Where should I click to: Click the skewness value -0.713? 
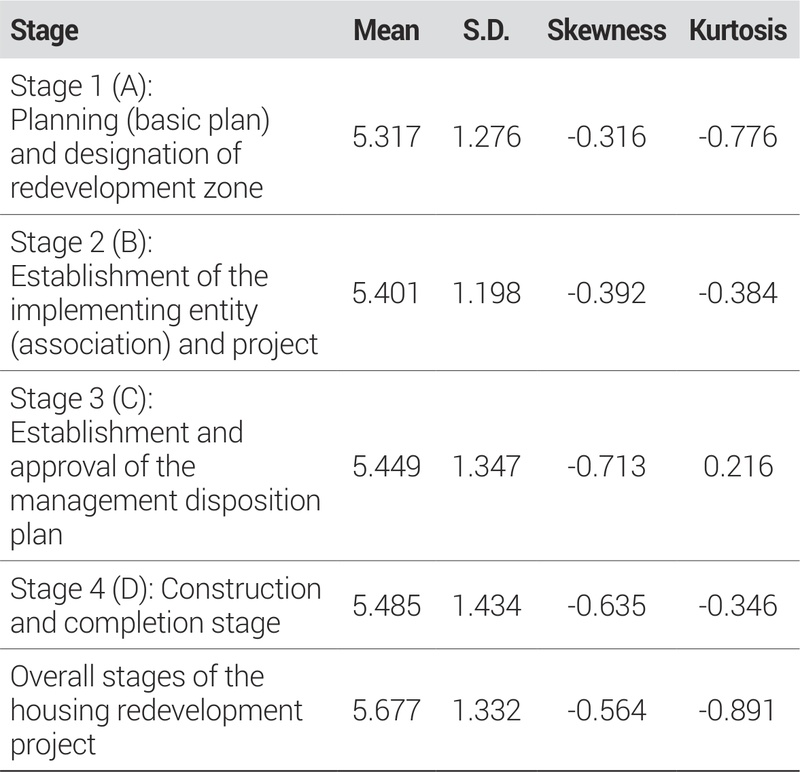(x=606, y=466)
